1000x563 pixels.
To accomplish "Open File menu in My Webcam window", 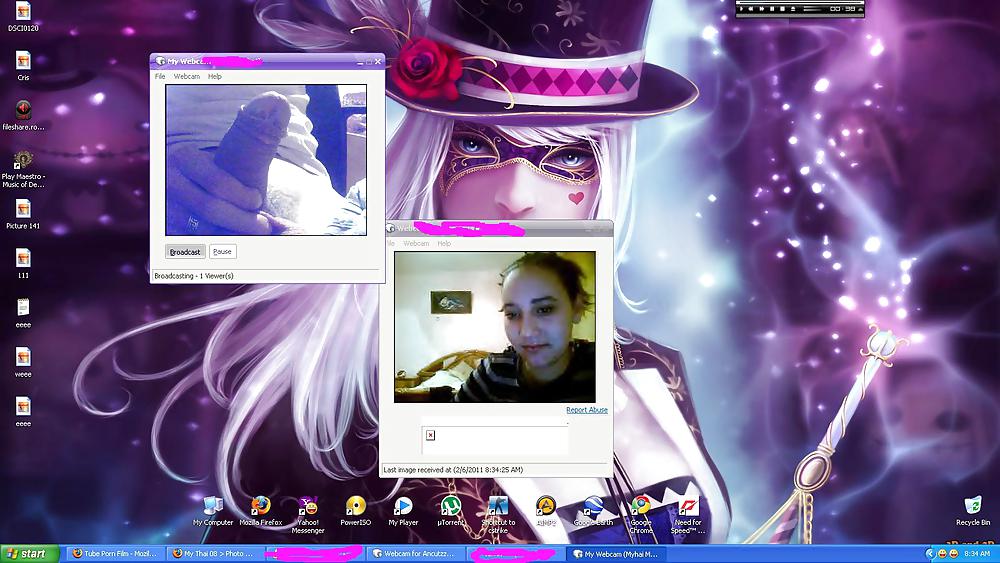I will point(160,76).
